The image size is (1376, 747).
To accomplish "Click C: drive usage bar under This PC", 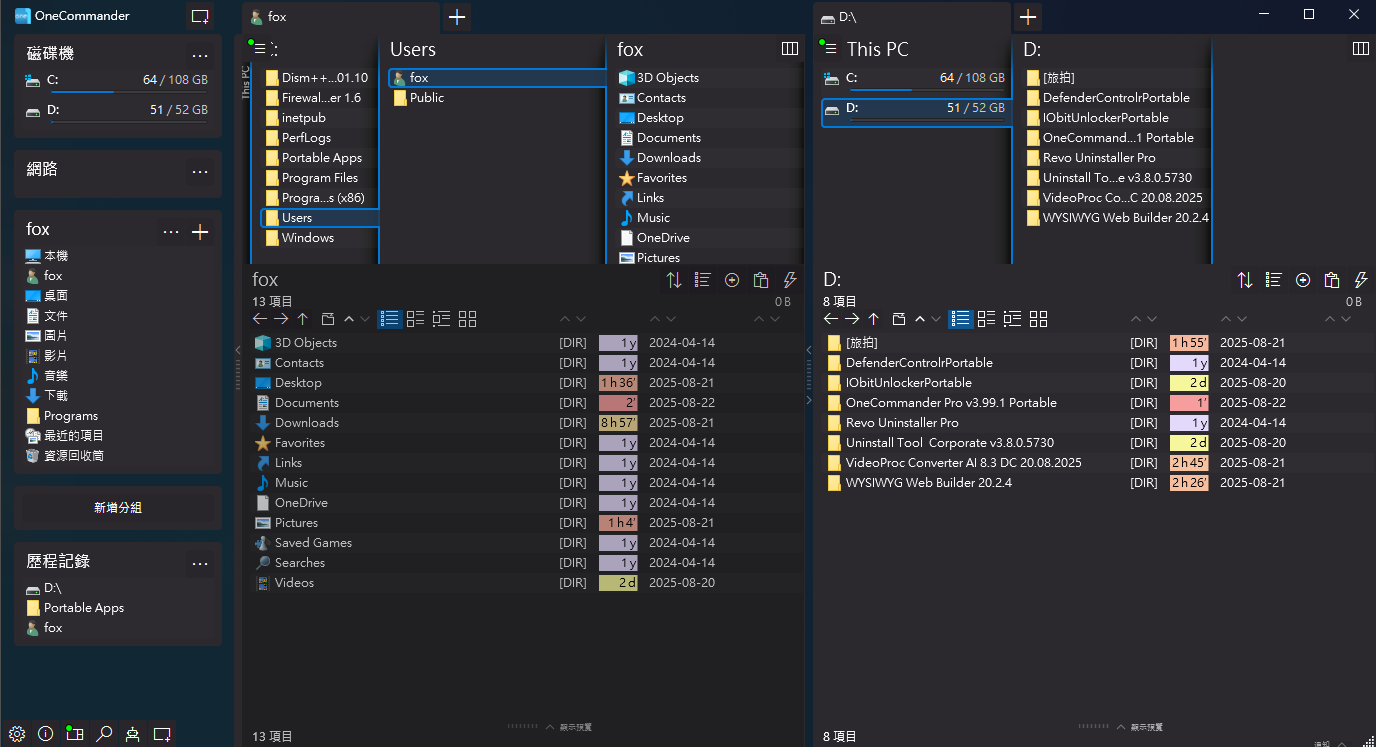I will (927, 90).
